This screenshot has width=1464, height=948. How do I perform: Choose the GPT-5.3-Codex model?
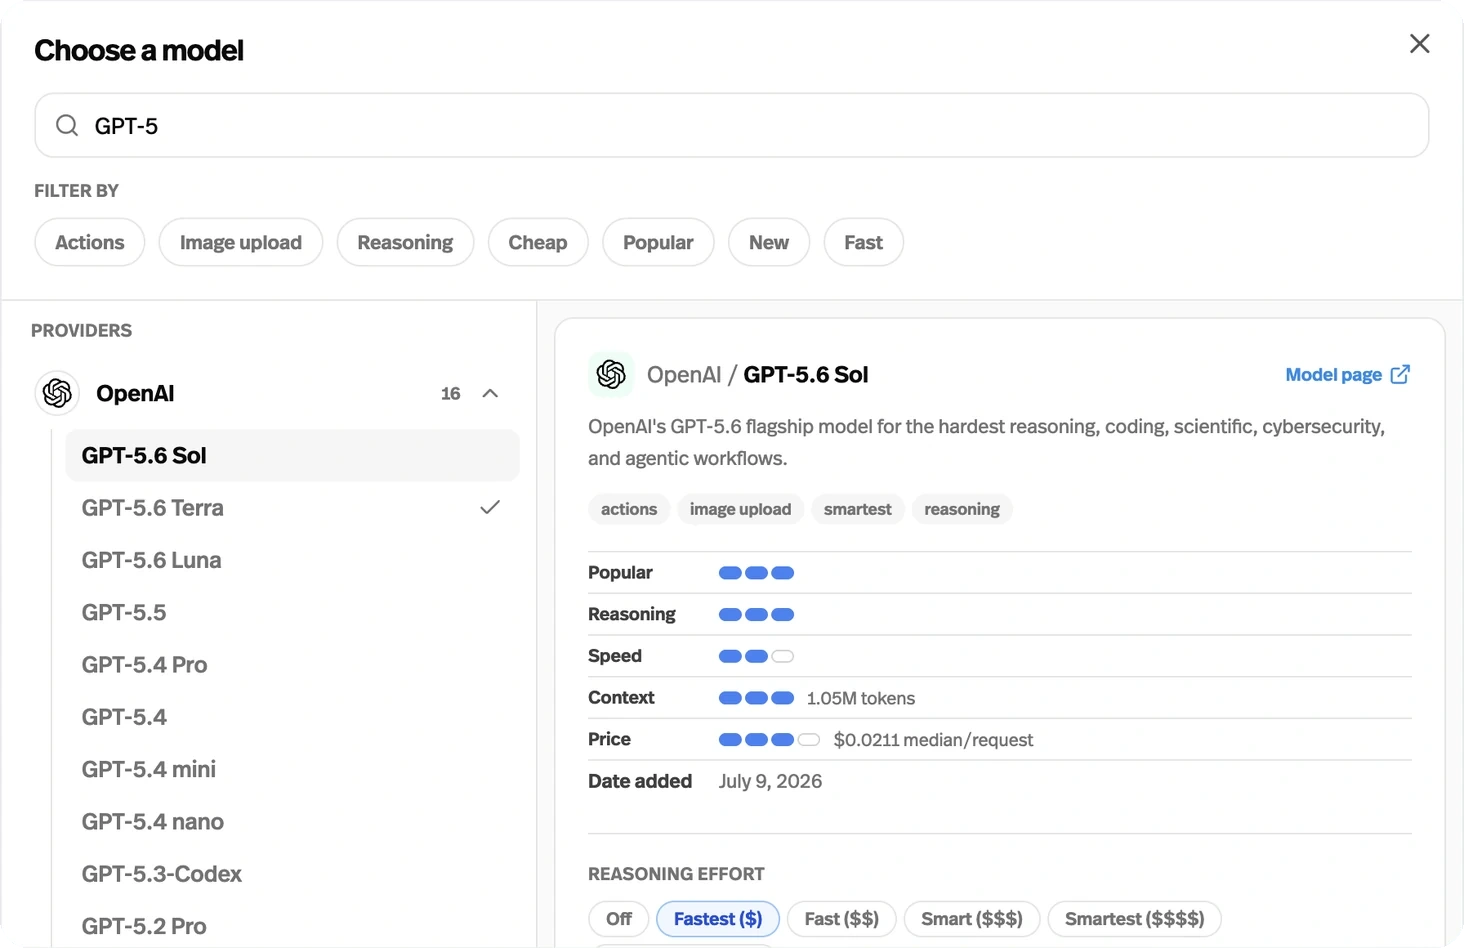293,873
